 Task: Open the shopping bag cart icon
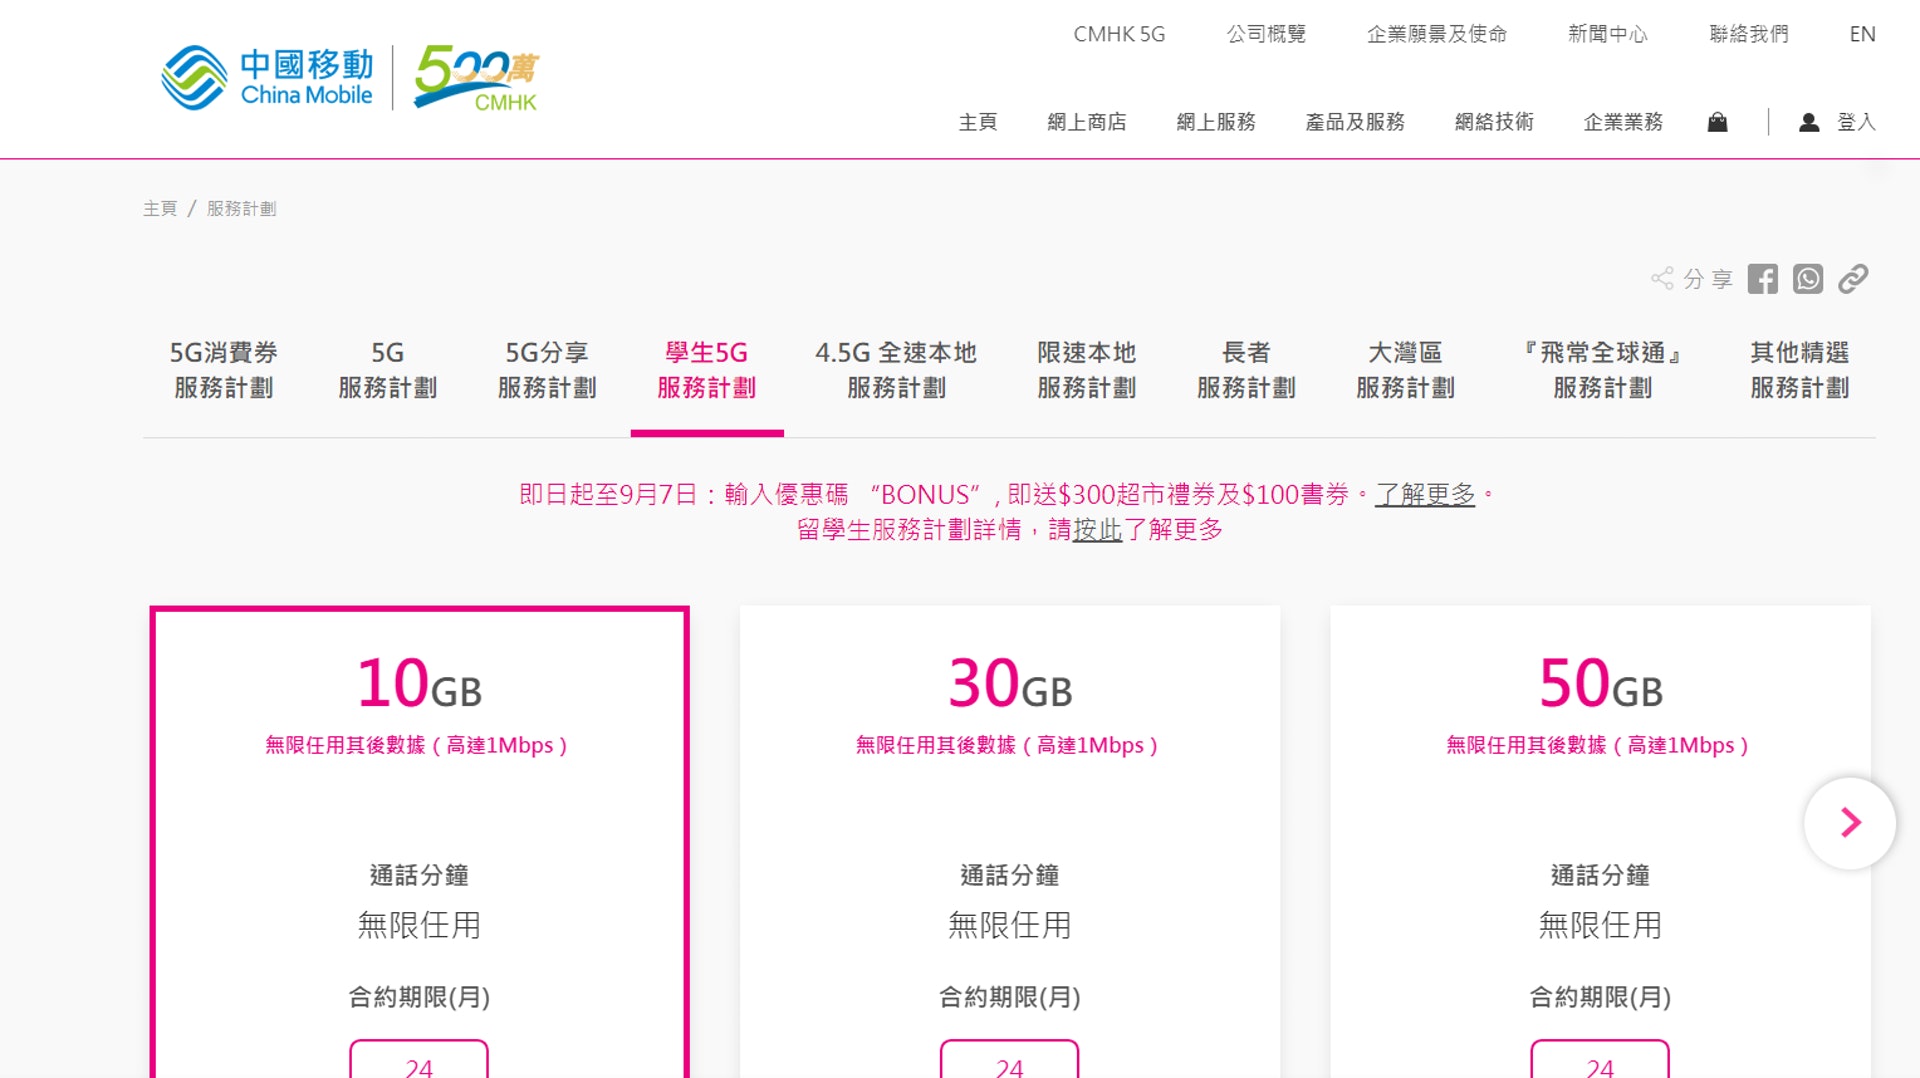click(x=1717, y=122)
